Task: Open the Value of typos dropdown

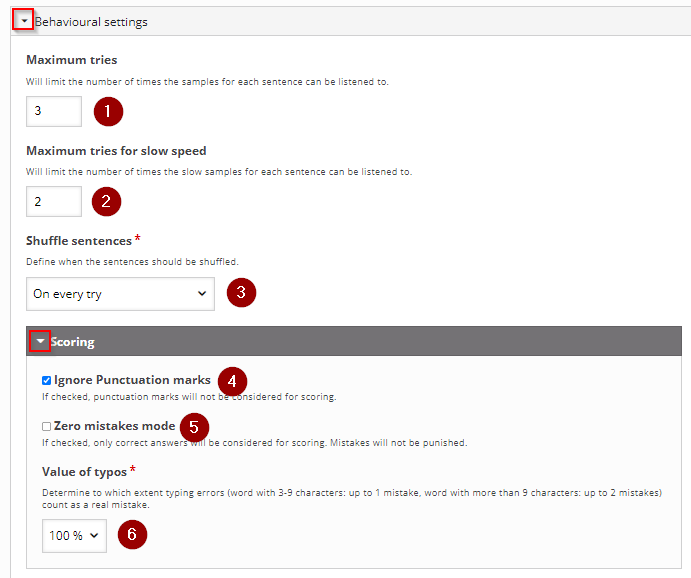Action: point(74,536)
